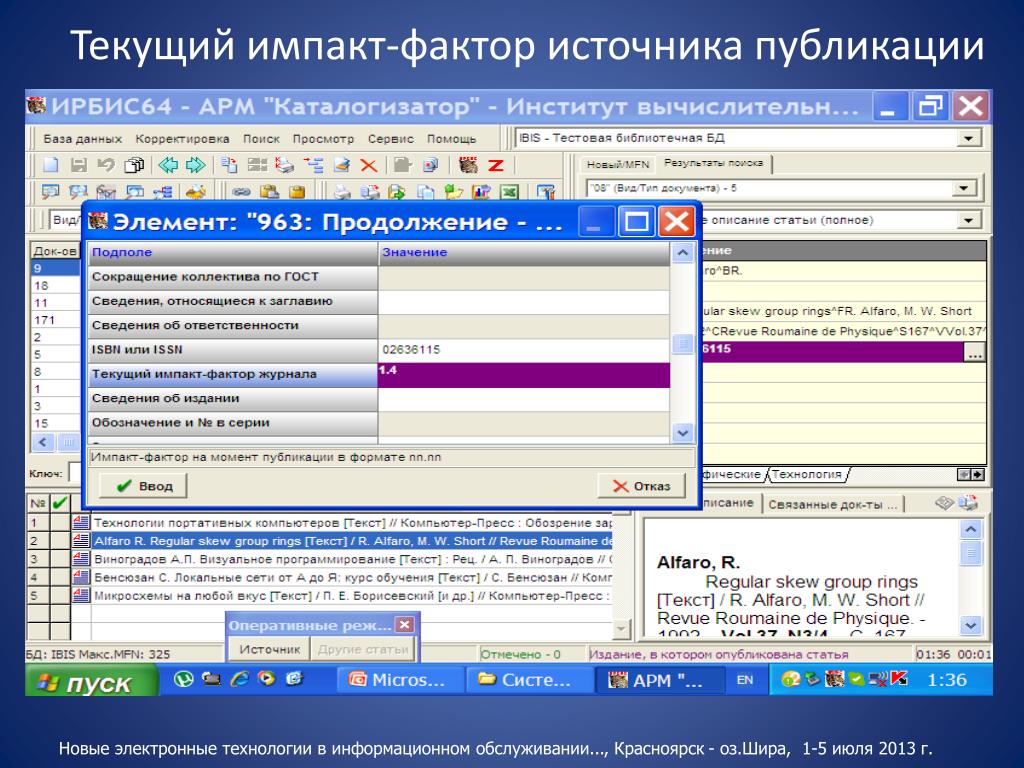1024x768 pixels.
Task: Close the Оперативные реж... panel
Action: click(405, 625)
